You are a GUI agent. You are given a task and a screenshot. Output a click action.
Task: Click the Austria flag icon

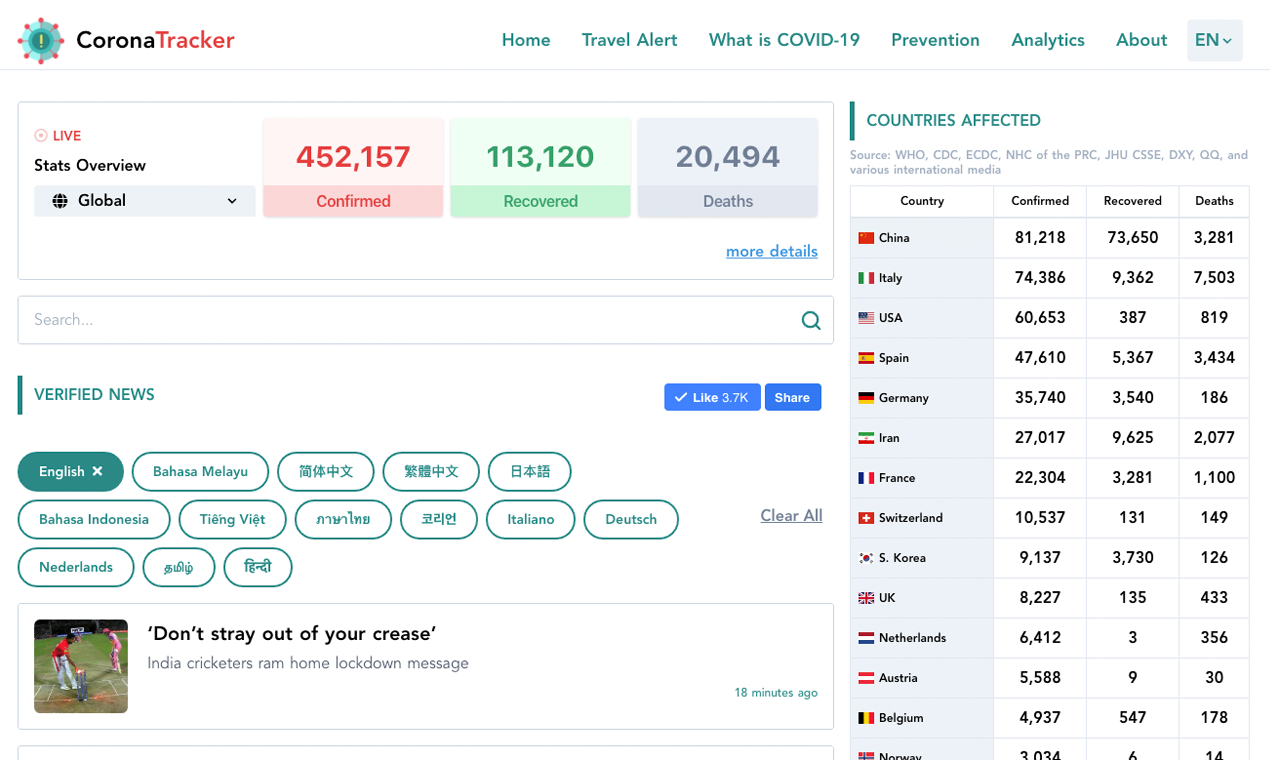point(866,678)
